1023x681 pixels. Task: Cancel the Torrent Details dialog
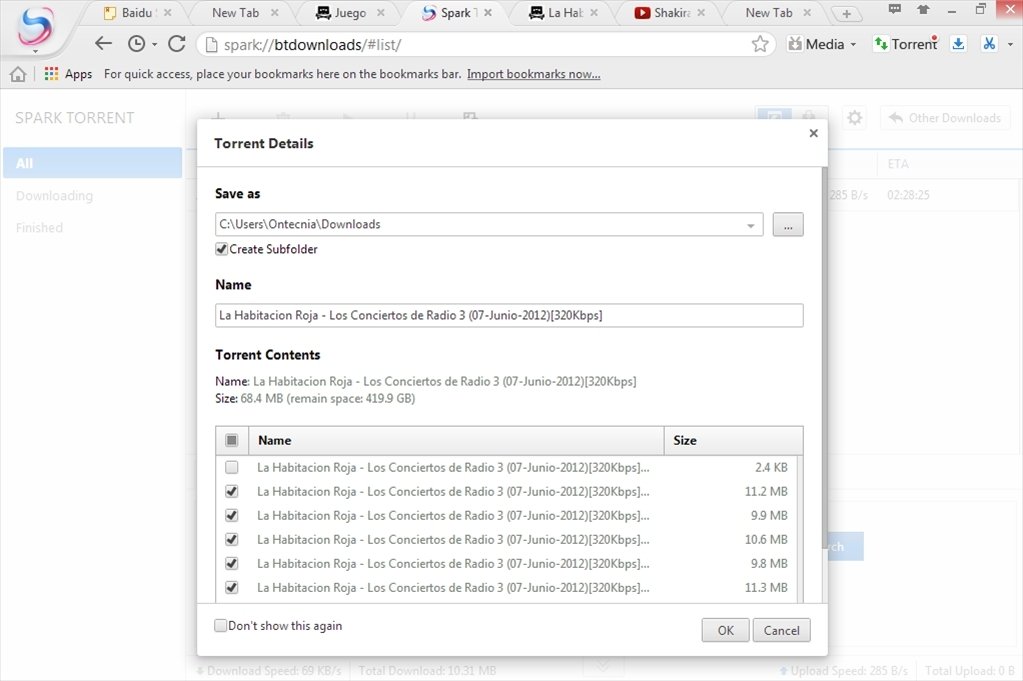pos(781,630)
